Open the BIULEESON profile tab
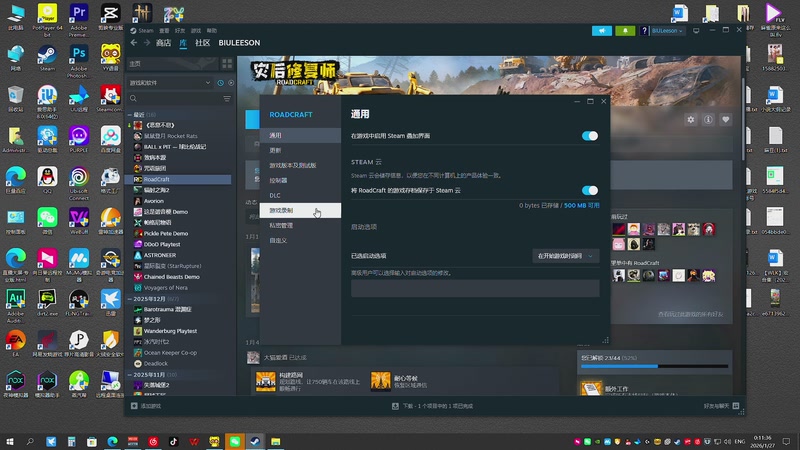The width and height of the screenshot is (800, 450). pos(239,43)
